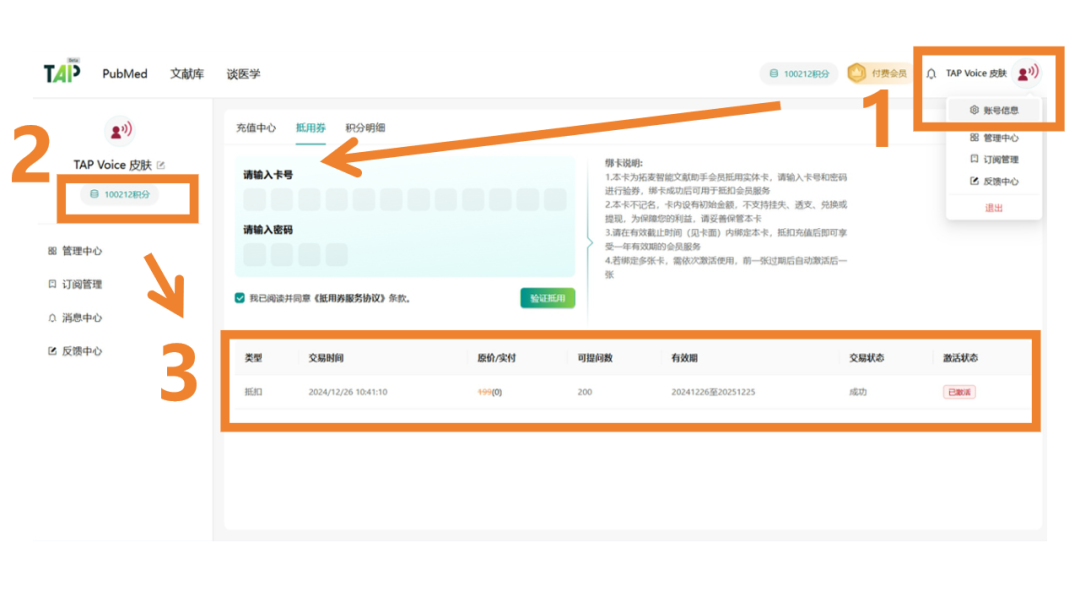Click edit icon next to TAP Voice 皮肤
The image size is (1080, 608).
(x=161, y=165)
